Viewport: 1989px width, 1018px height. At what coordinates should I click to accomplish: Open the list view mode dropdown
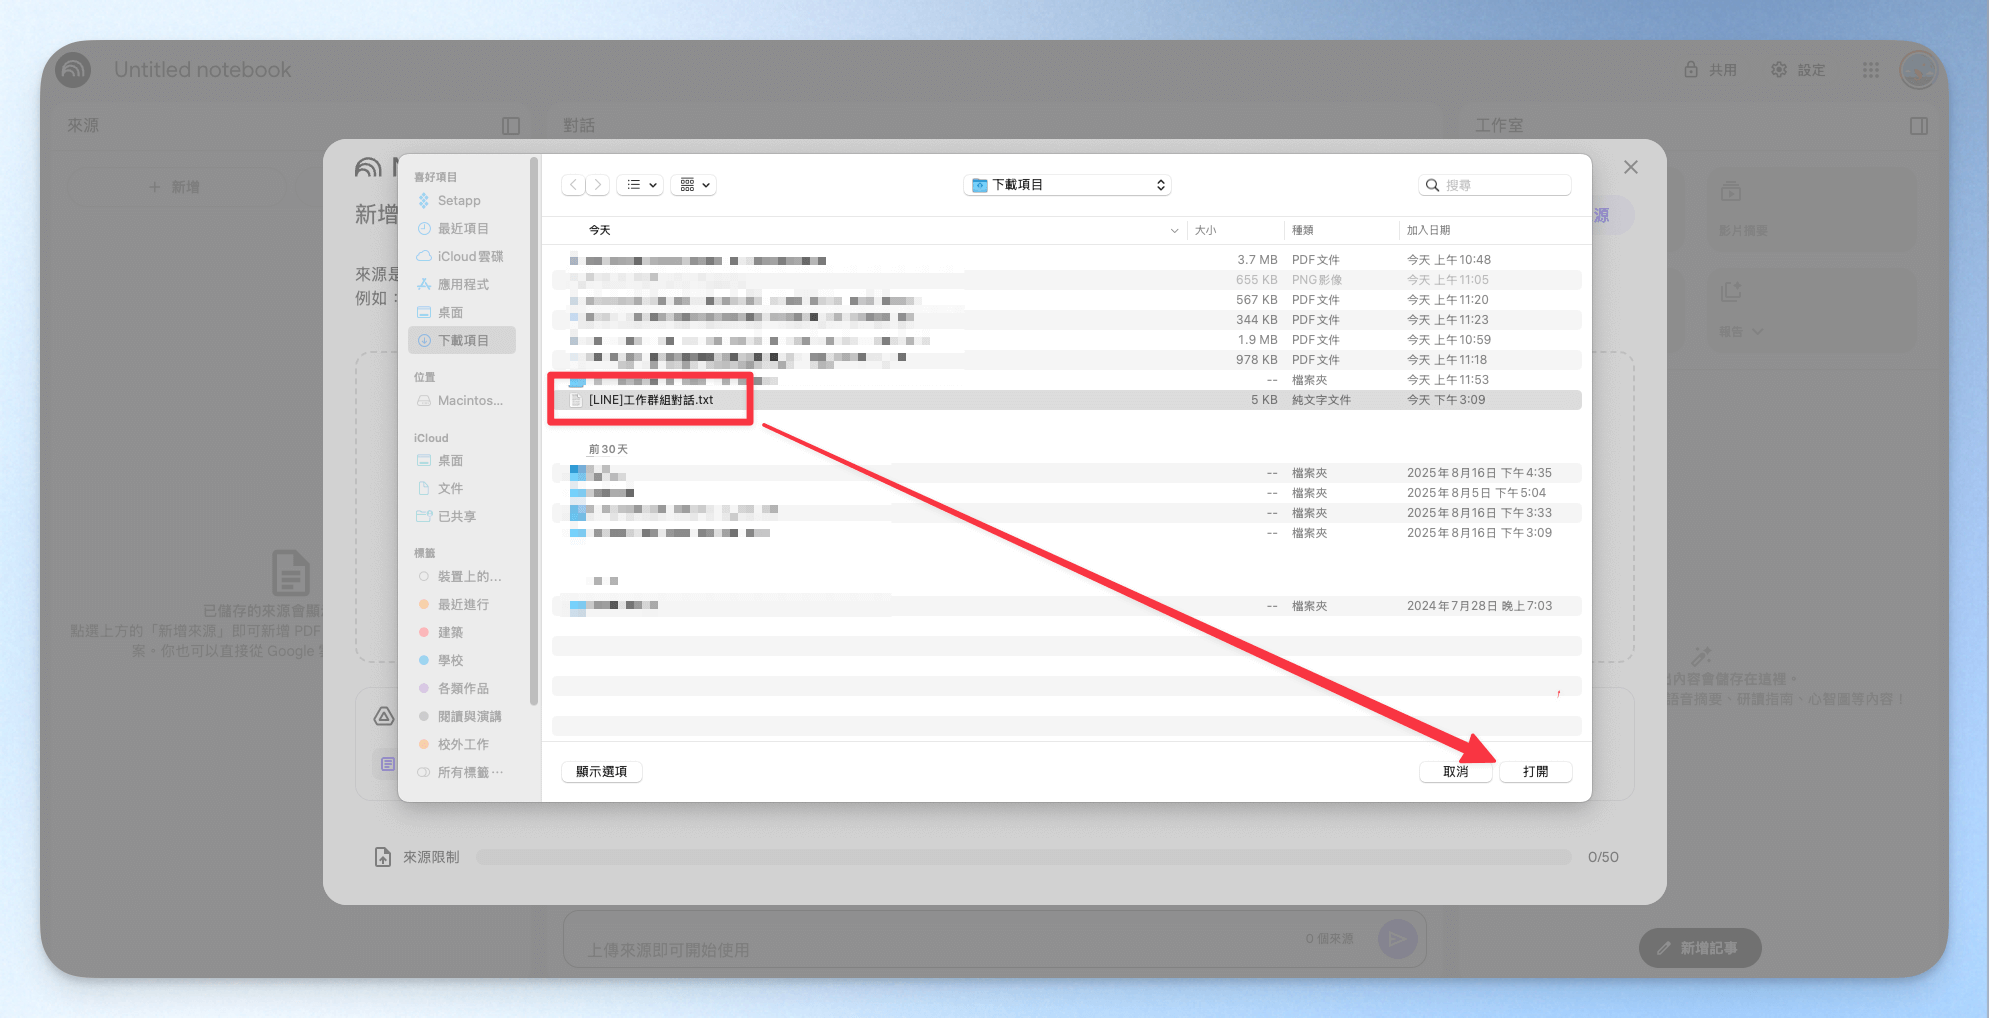tap(641, 185)
